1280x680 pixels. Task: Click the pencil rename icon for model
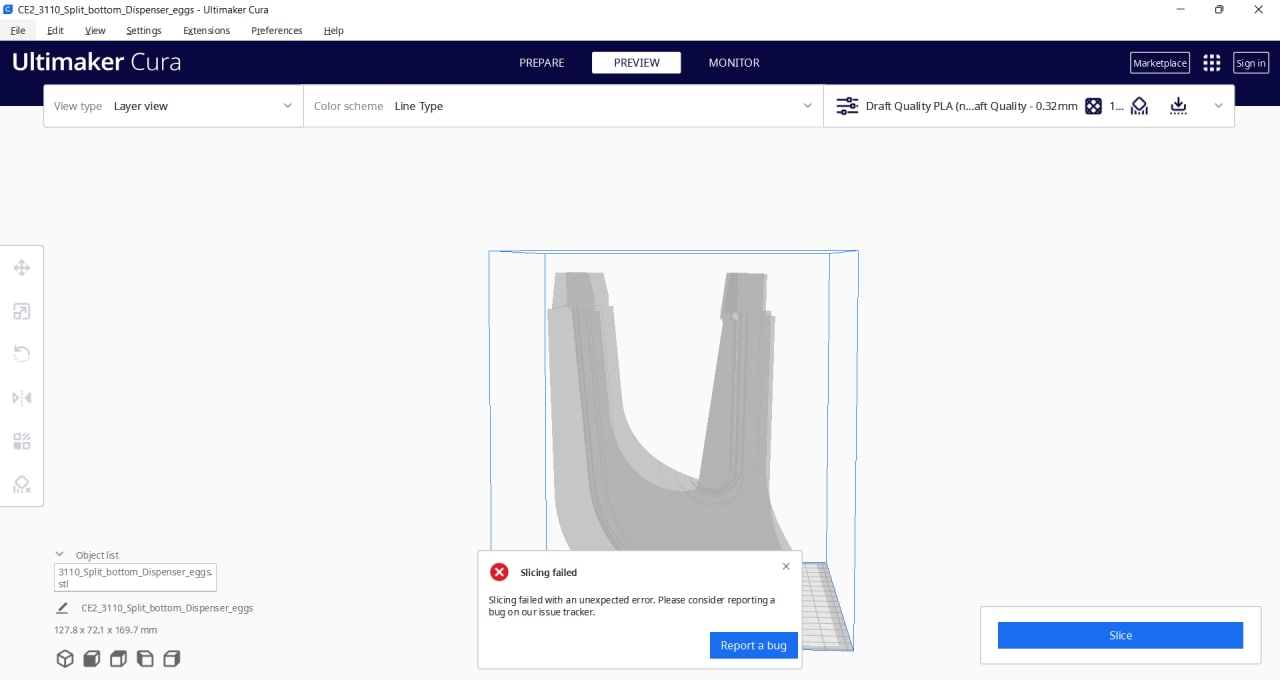point(62,607)
